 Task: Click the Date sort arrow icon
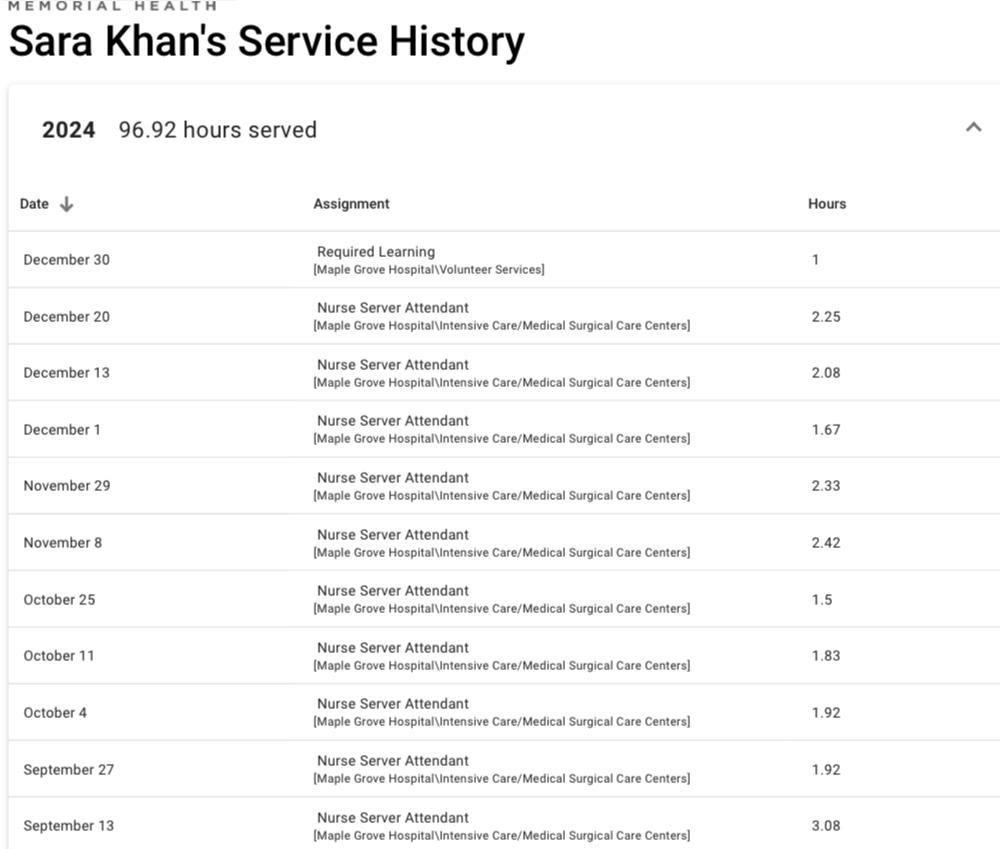point(67,204)
